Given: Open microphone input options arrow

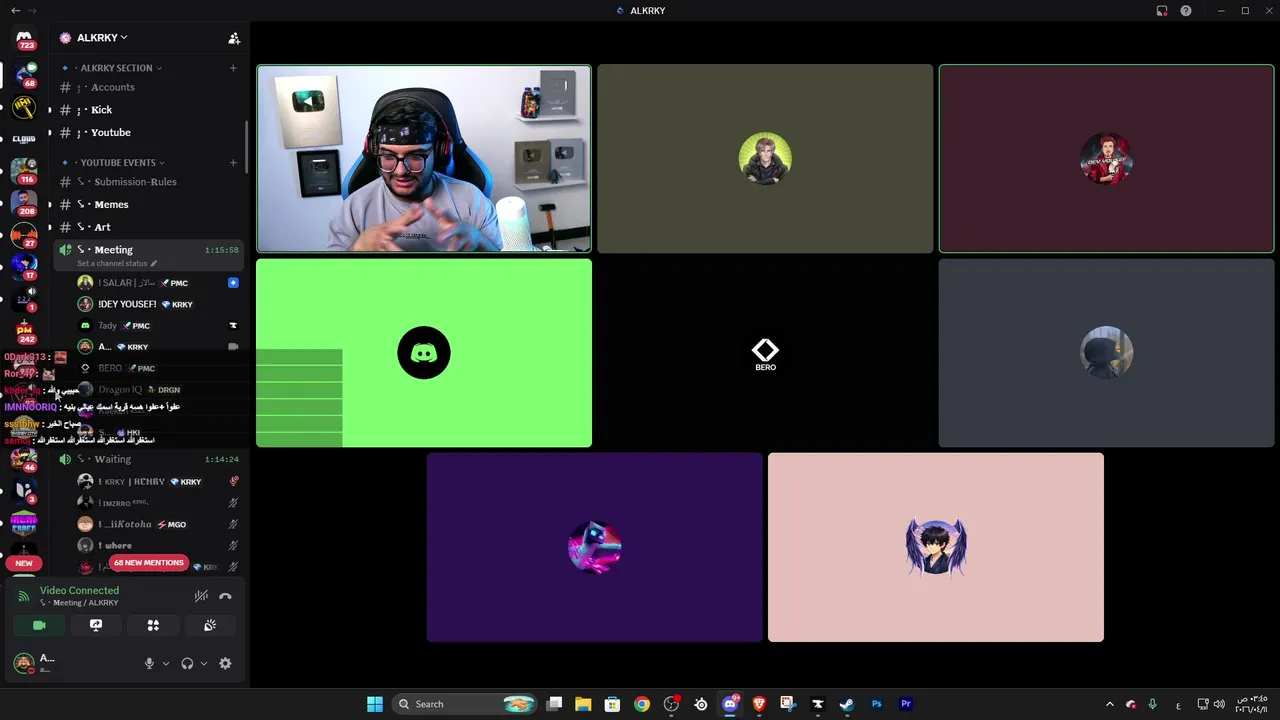Looking at the screenshot, I should [166, 663].
